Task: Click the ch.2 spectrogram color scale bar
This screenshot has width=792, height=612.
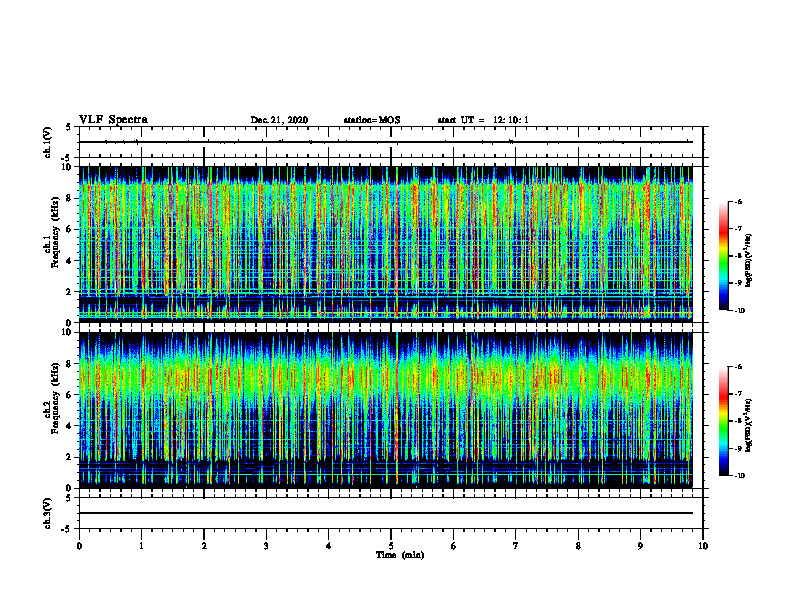Action: (724, 421)
